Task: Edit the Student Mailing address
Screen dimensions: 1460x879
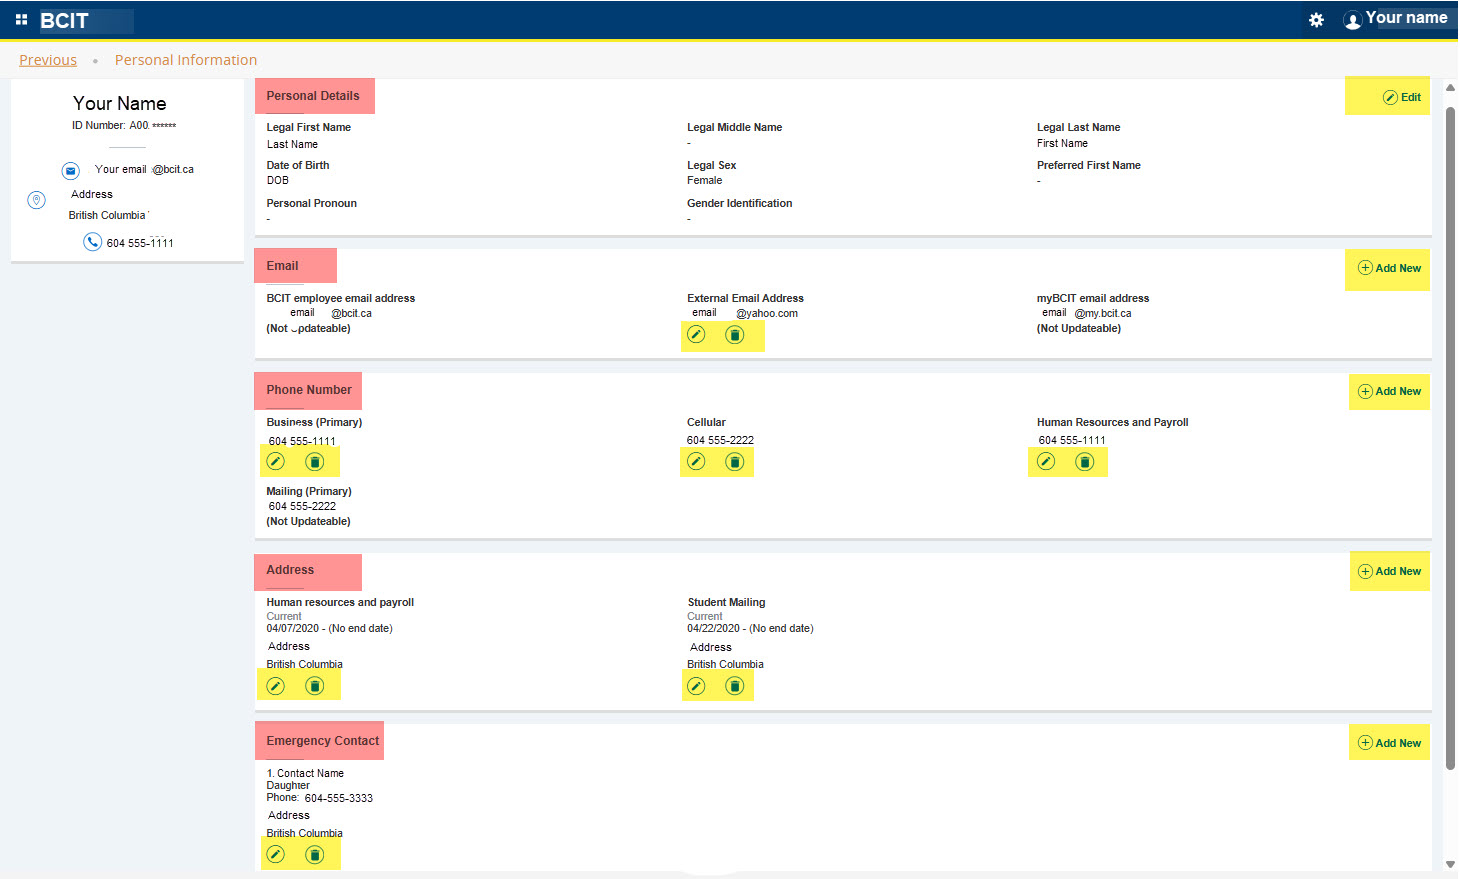Action: 696,685
